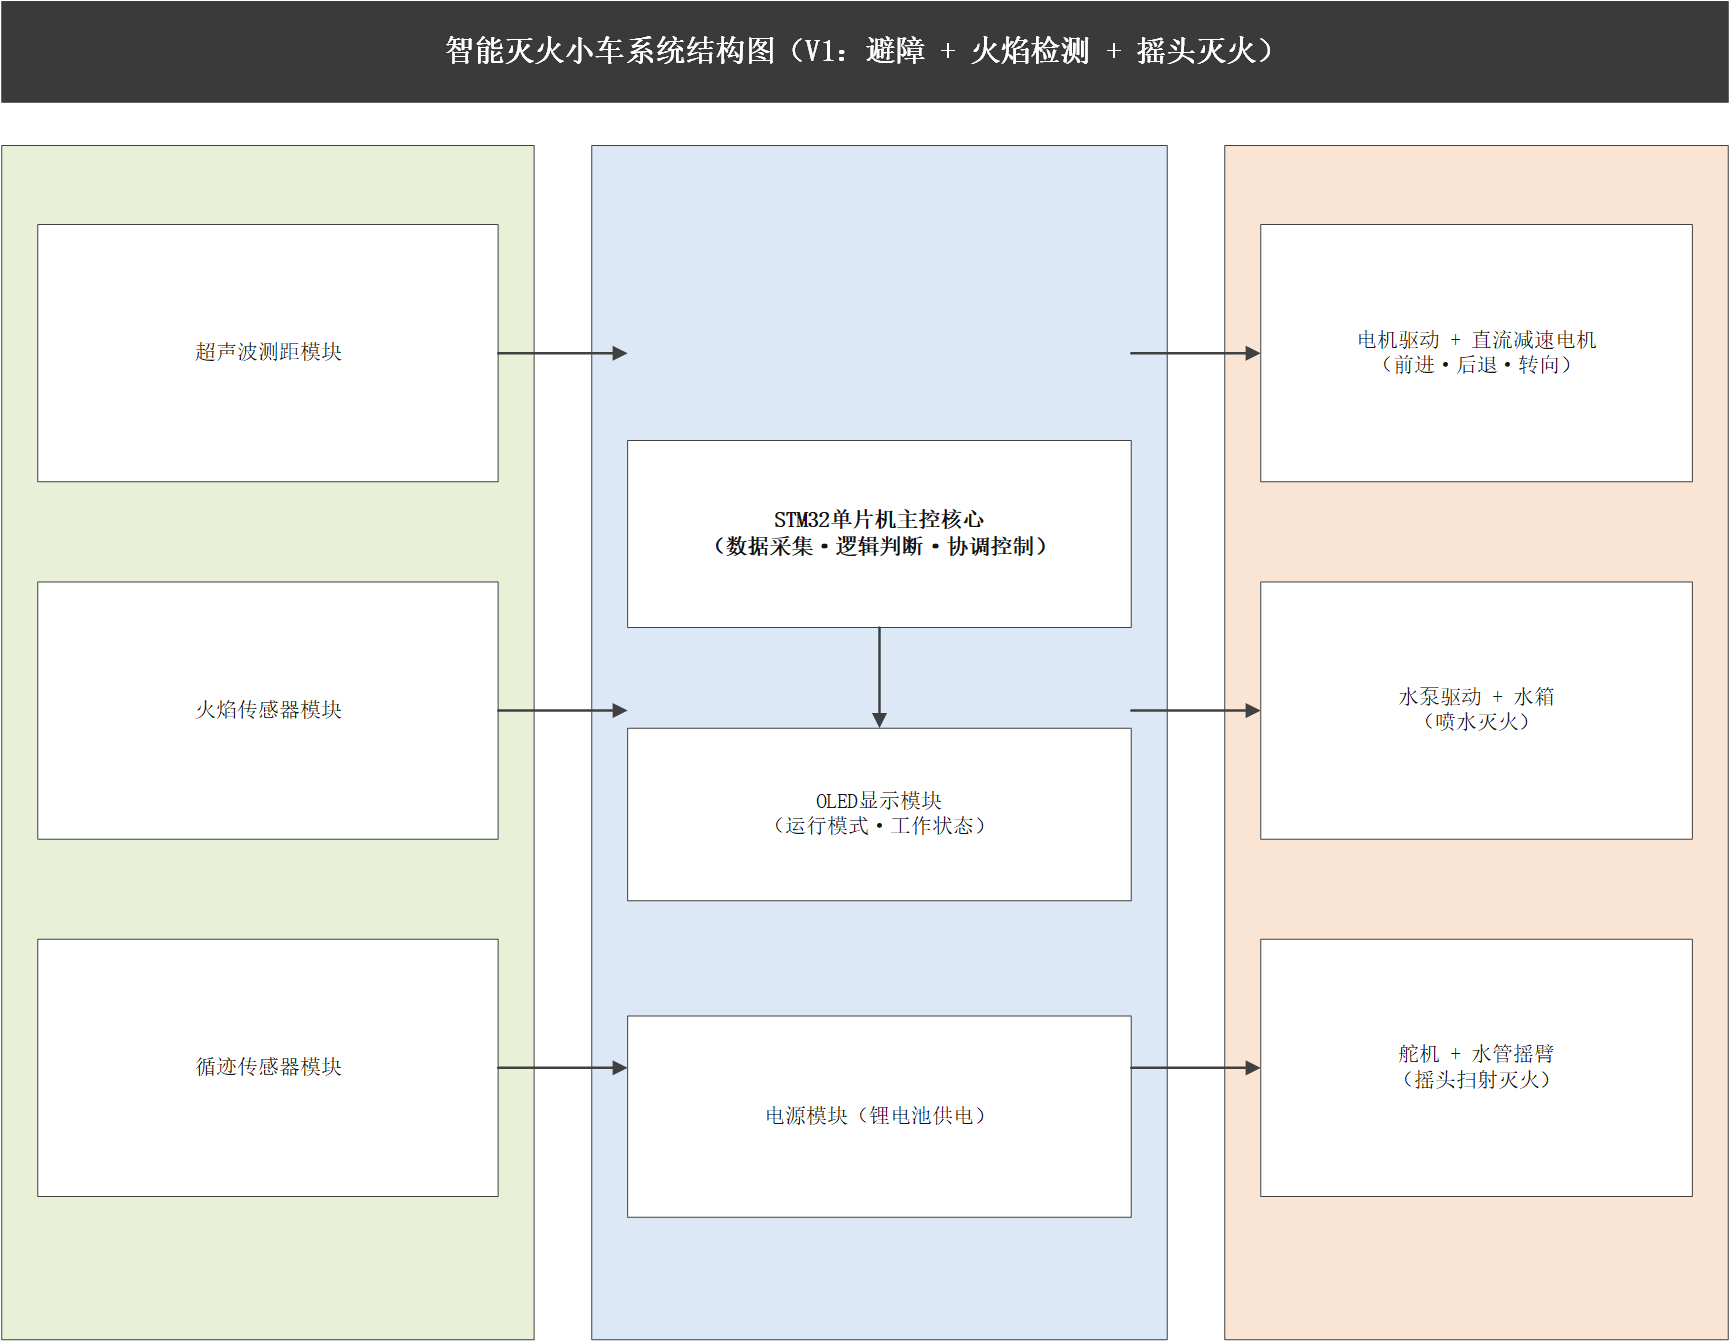This screenshot has height=1341, width=1730.
Task: Click the 电源模块（锂电池供电） box
Action: tap(879, 1116)
